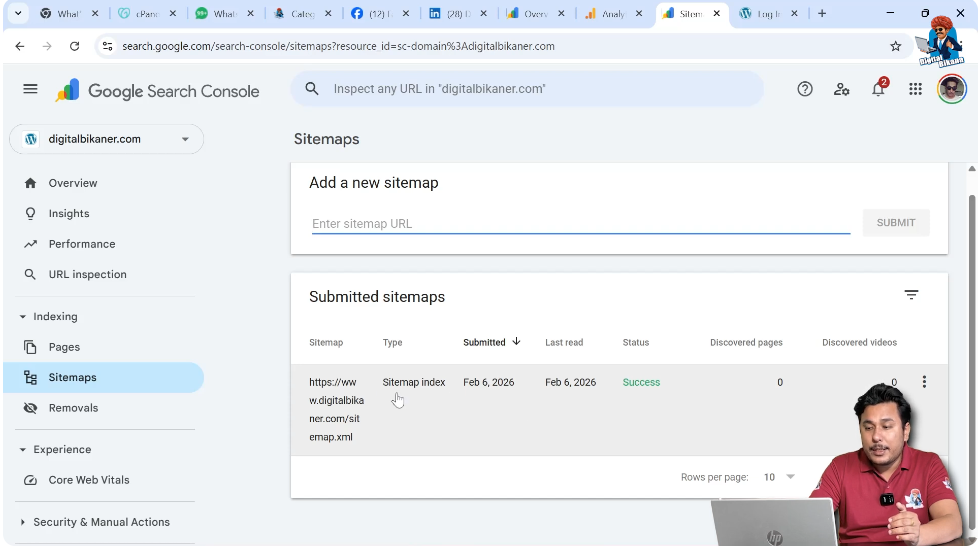The width and height of the screenshot is (979, 546).
Task: Click the SUBMIT button
Action: pyautogui.click(x=896, y=223)
